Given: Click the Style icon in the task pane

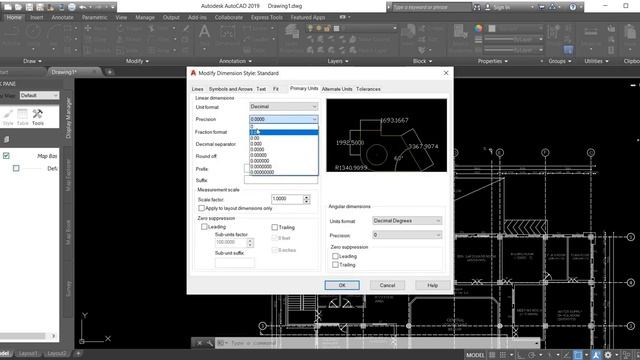Looking at the screenshot, I should click(x=8, y=116).
